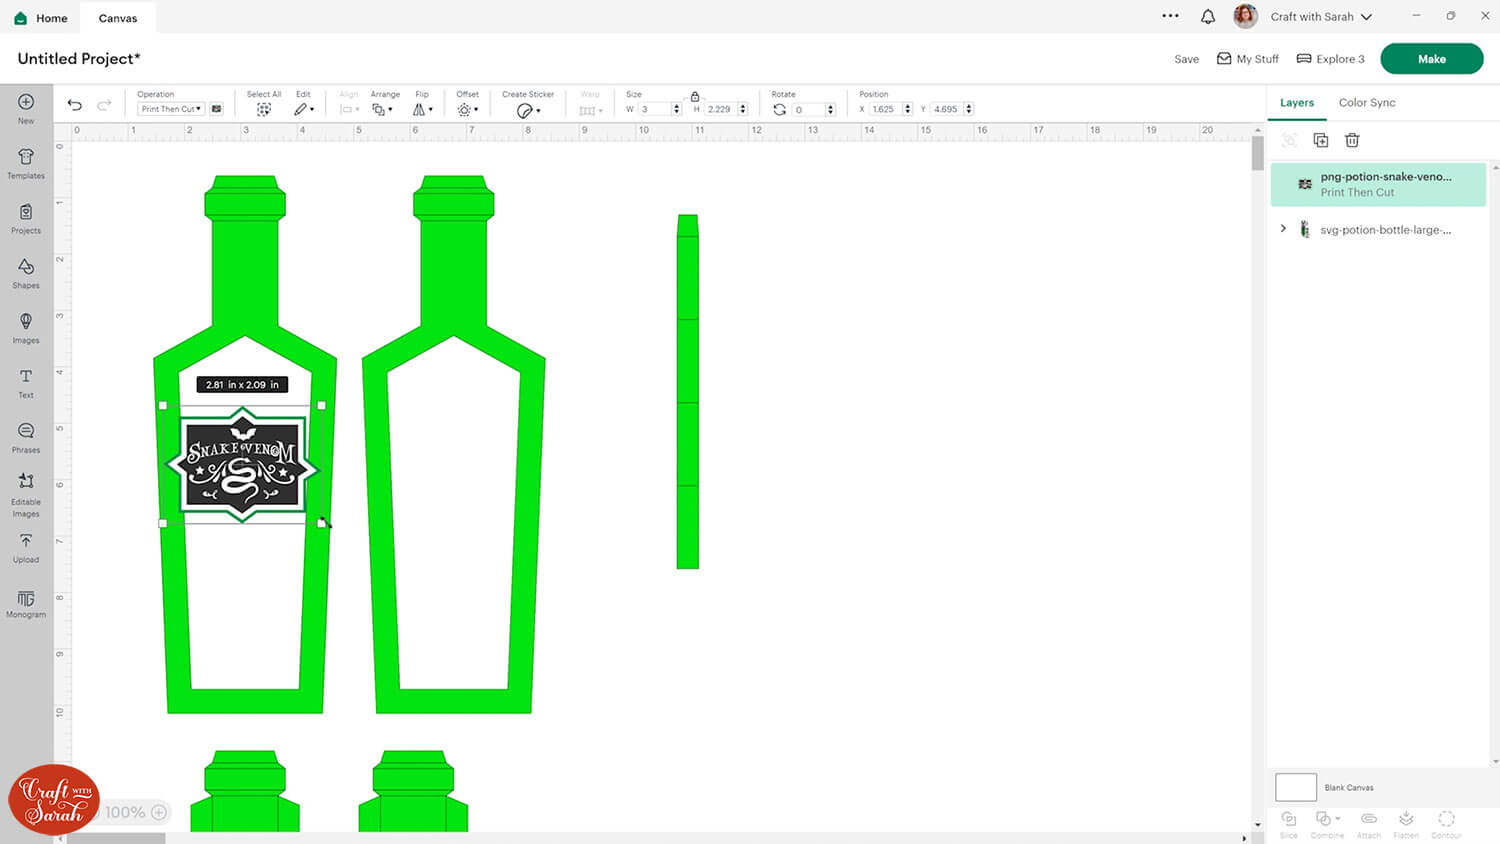Expand the svg-potion-bottle-large layer group
The height and width of the screenshot is (844, 1500).
tap(1283, 229)
